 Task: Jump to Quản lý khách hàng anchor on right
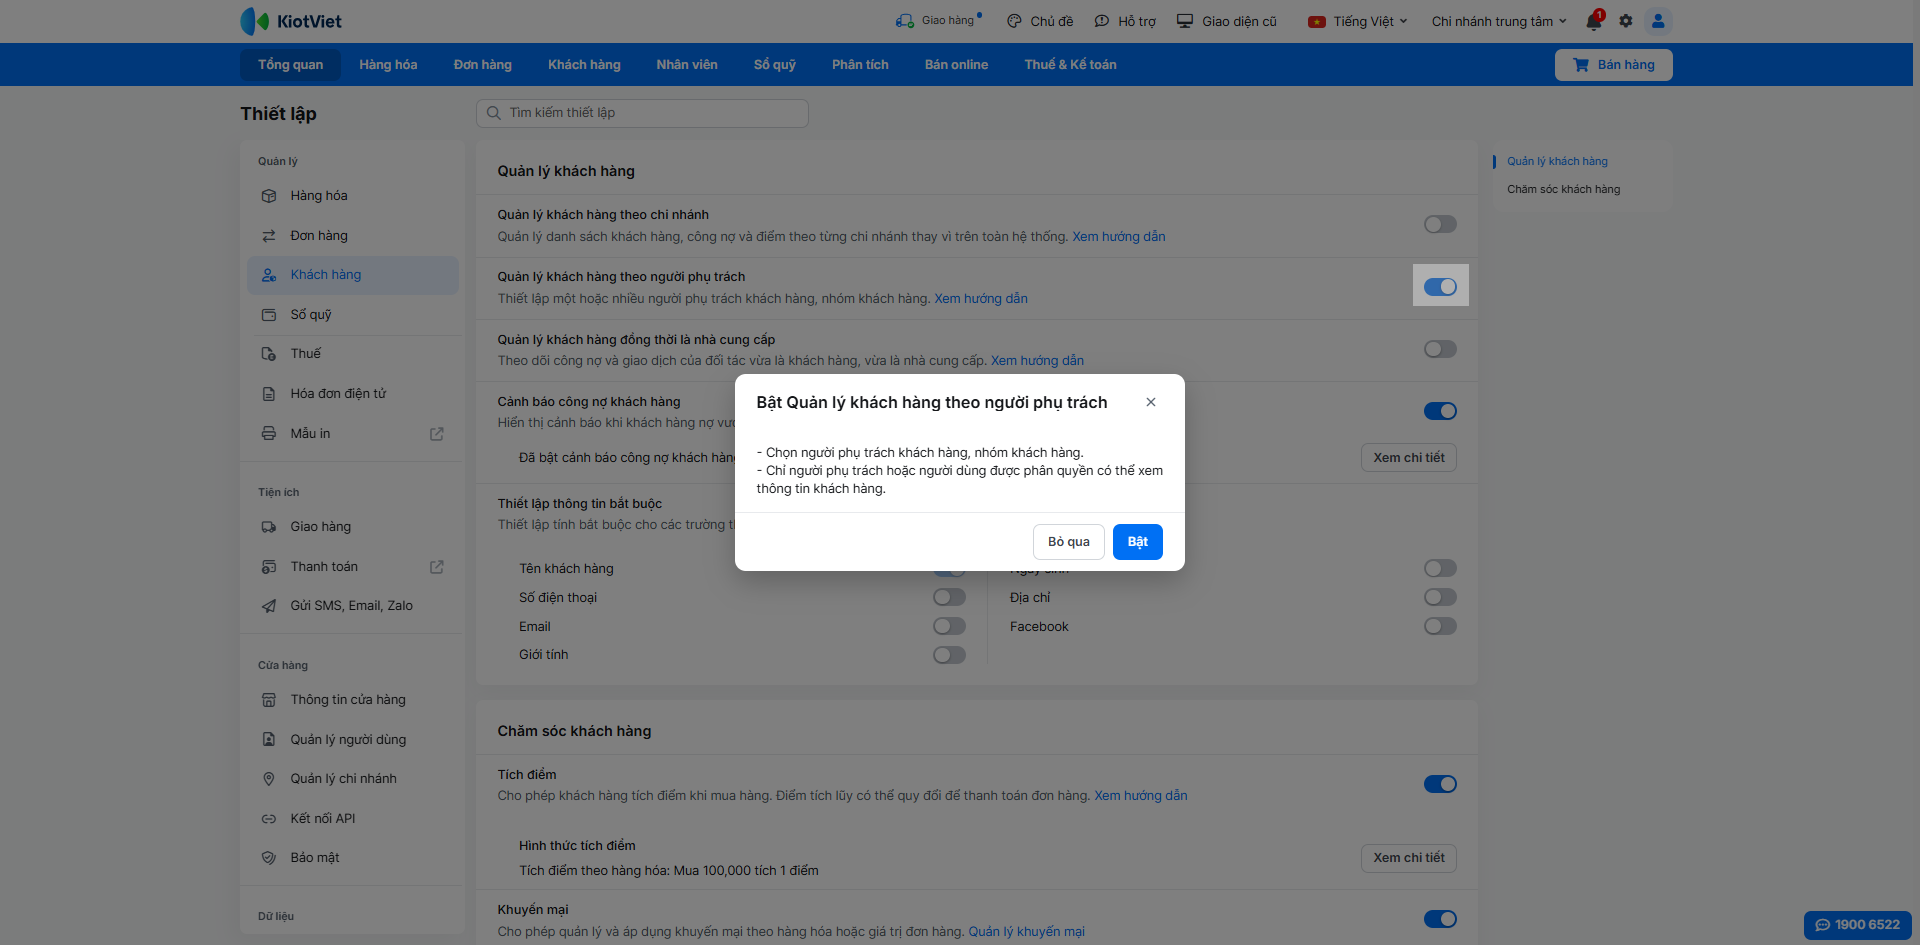tap(1558, 161)
